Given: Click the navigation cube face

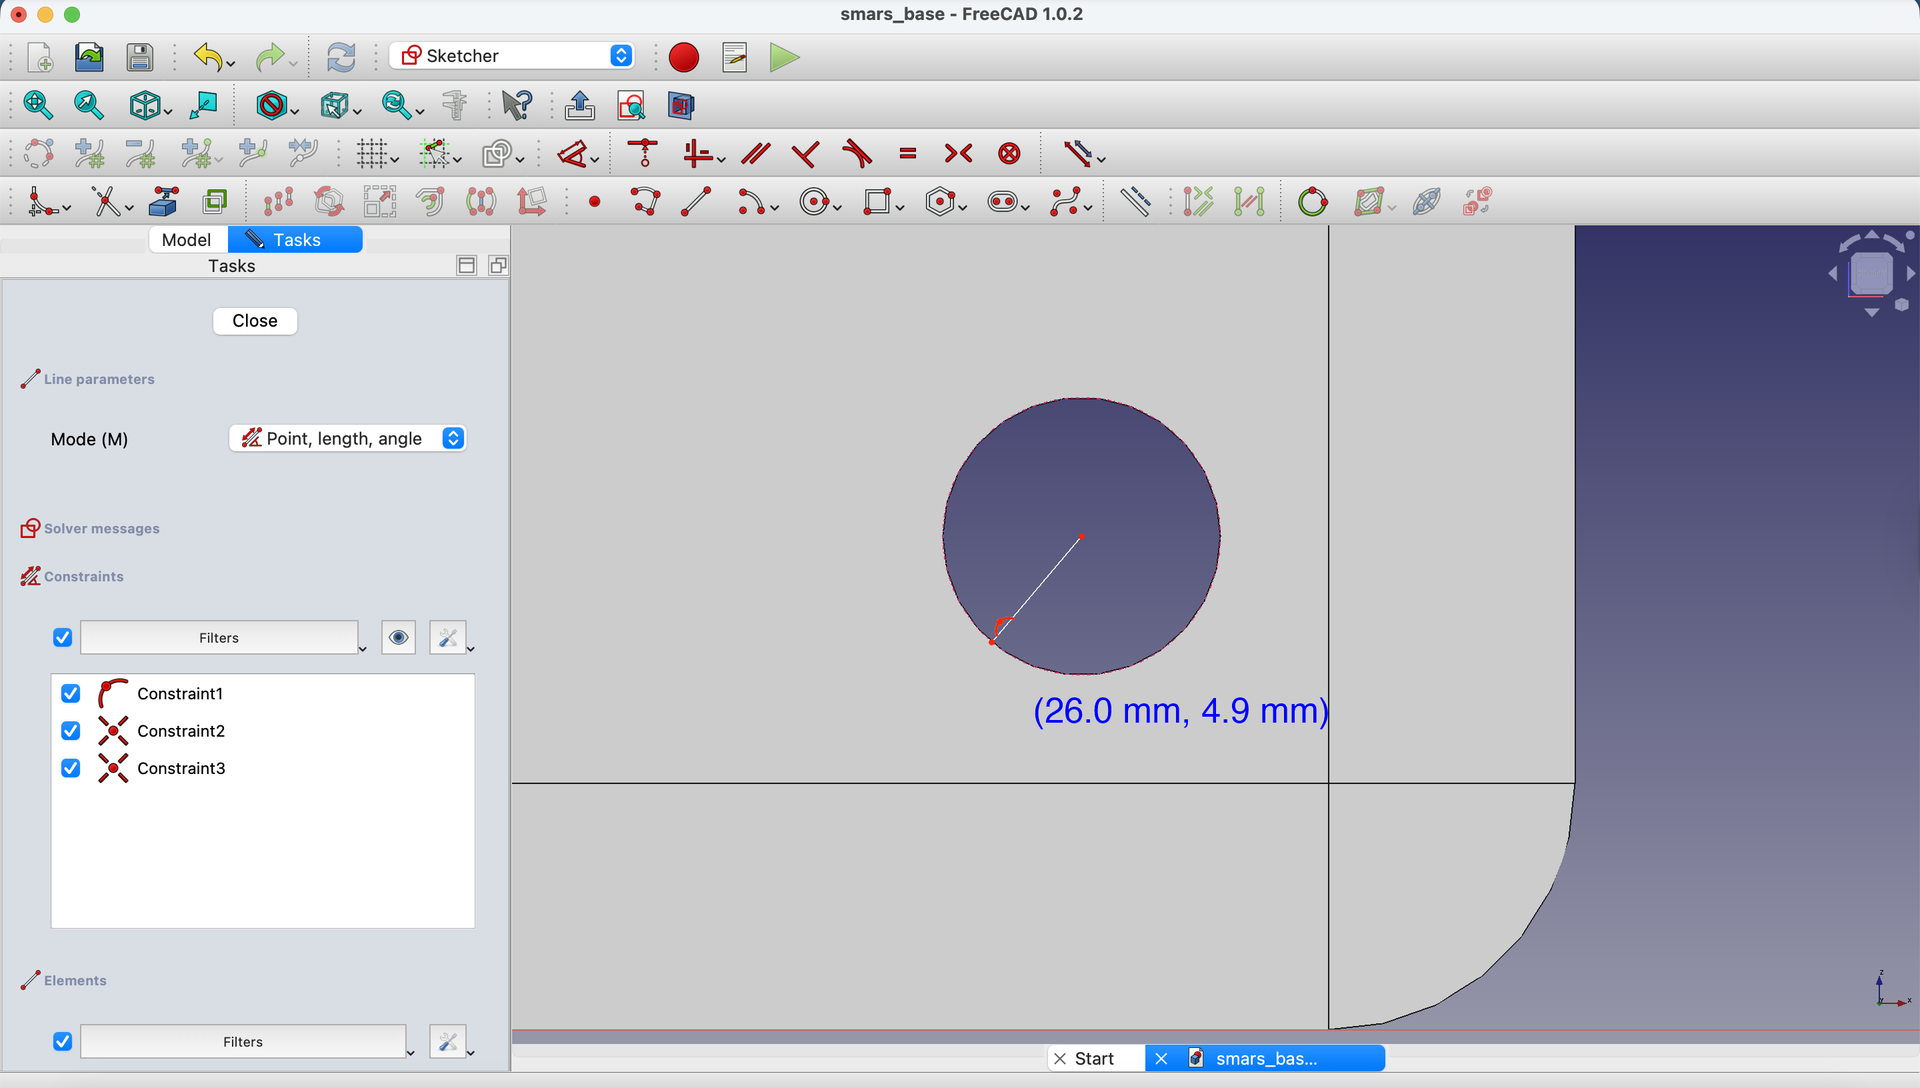Looking at the screenshot, I should click(x=1870, y=273).
